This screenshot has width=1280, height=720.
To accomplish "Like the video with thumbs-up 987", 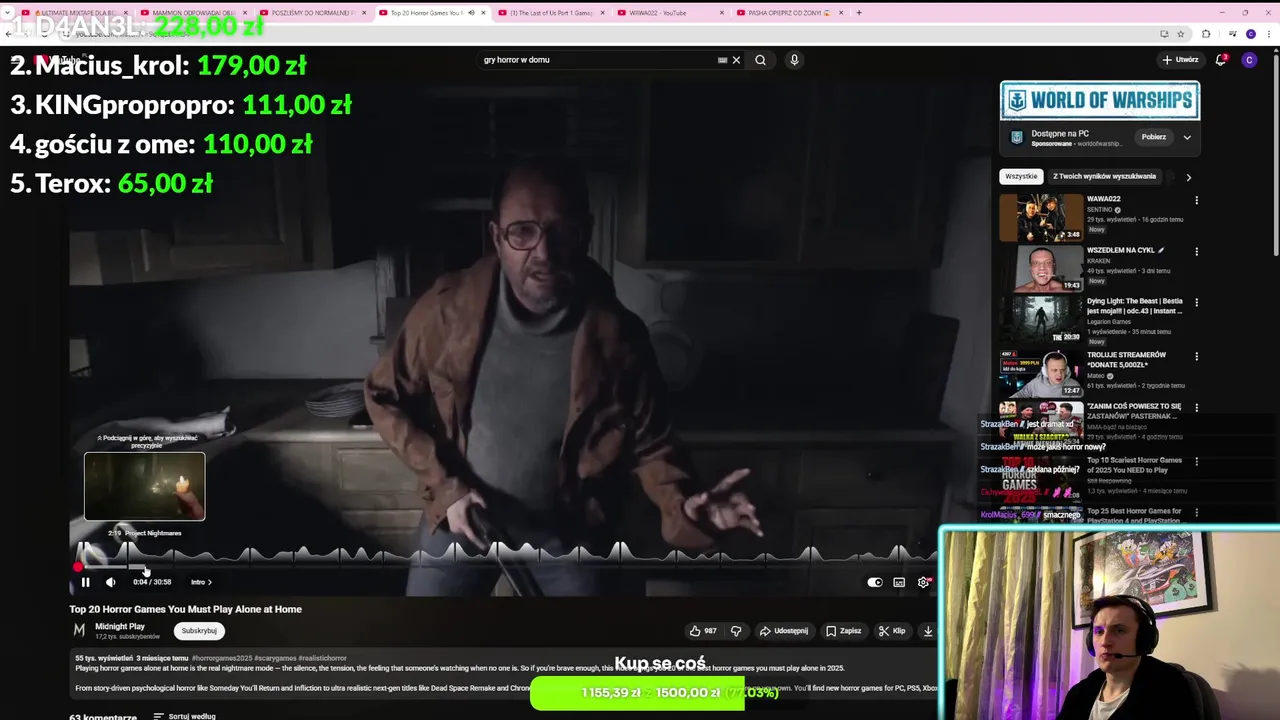I will (703, 631).
